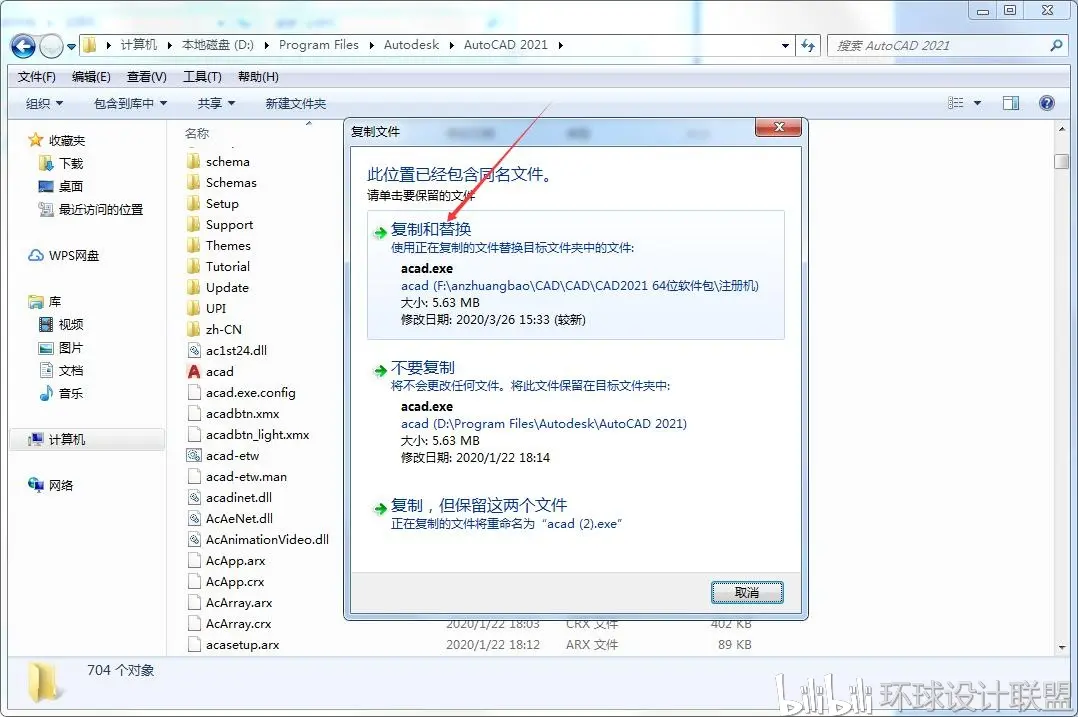The image size is (1078, 717).
Task: Close the 复制文件 dialog
Action: click(778, 127)
